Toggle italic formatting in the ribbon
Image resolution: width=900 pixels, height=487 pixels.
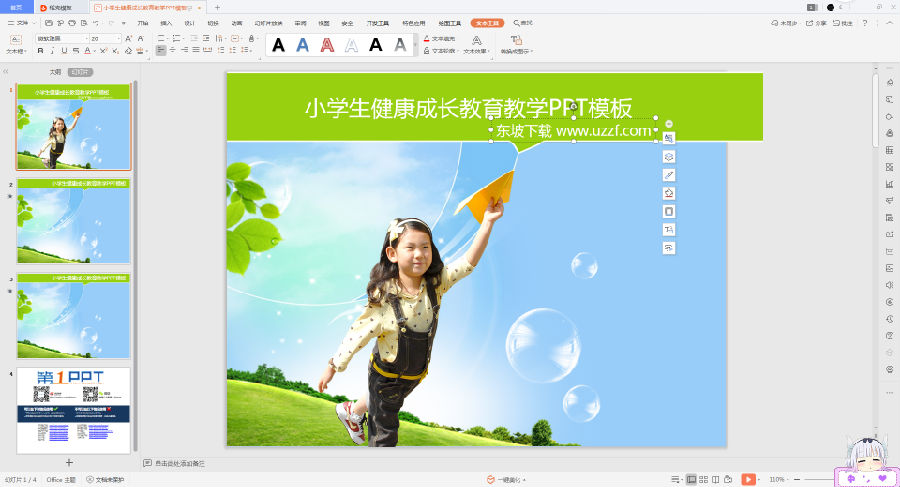[52, 51]
